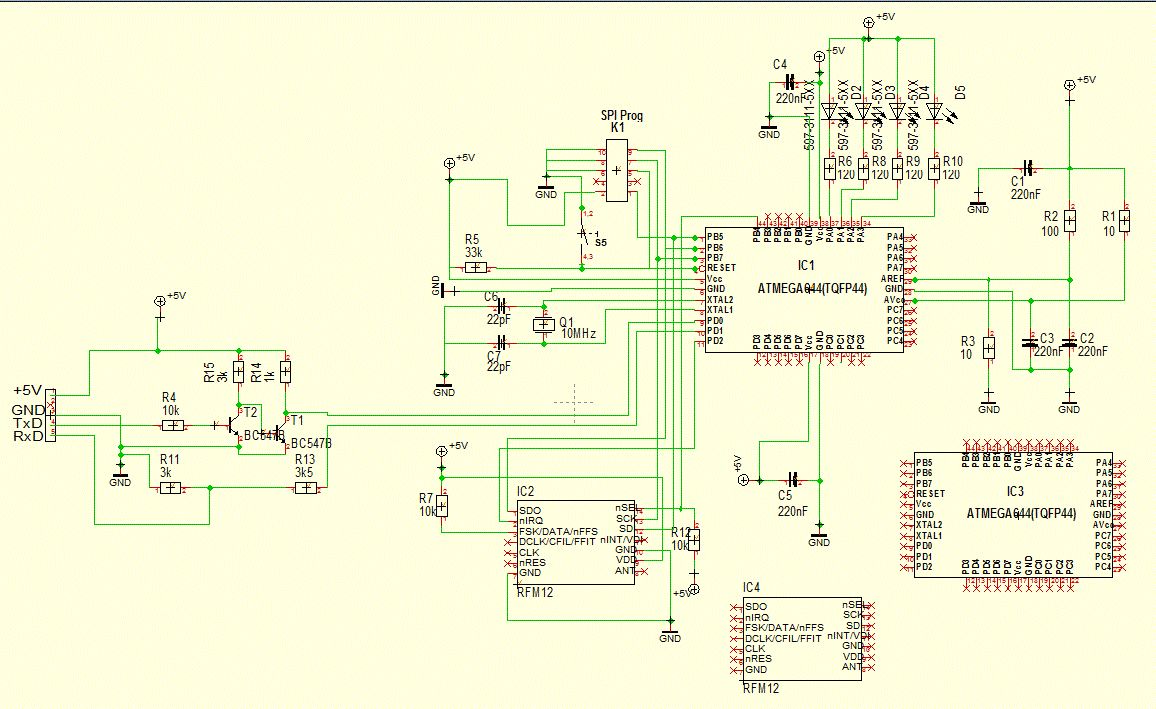Select capacitor C7 22pF symbol

point(502,343)
